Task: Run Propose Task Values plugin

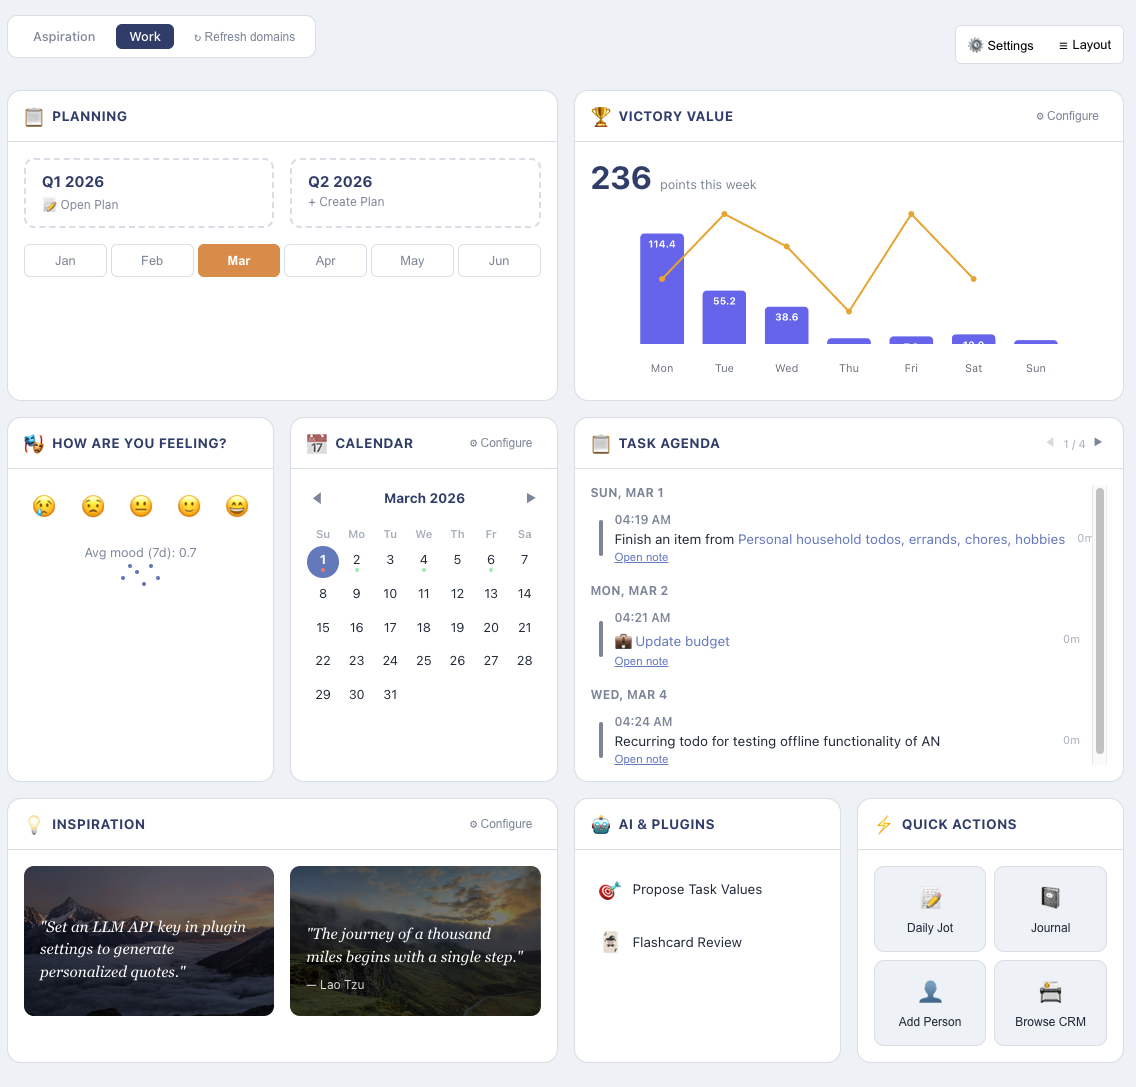Action: 696,889
